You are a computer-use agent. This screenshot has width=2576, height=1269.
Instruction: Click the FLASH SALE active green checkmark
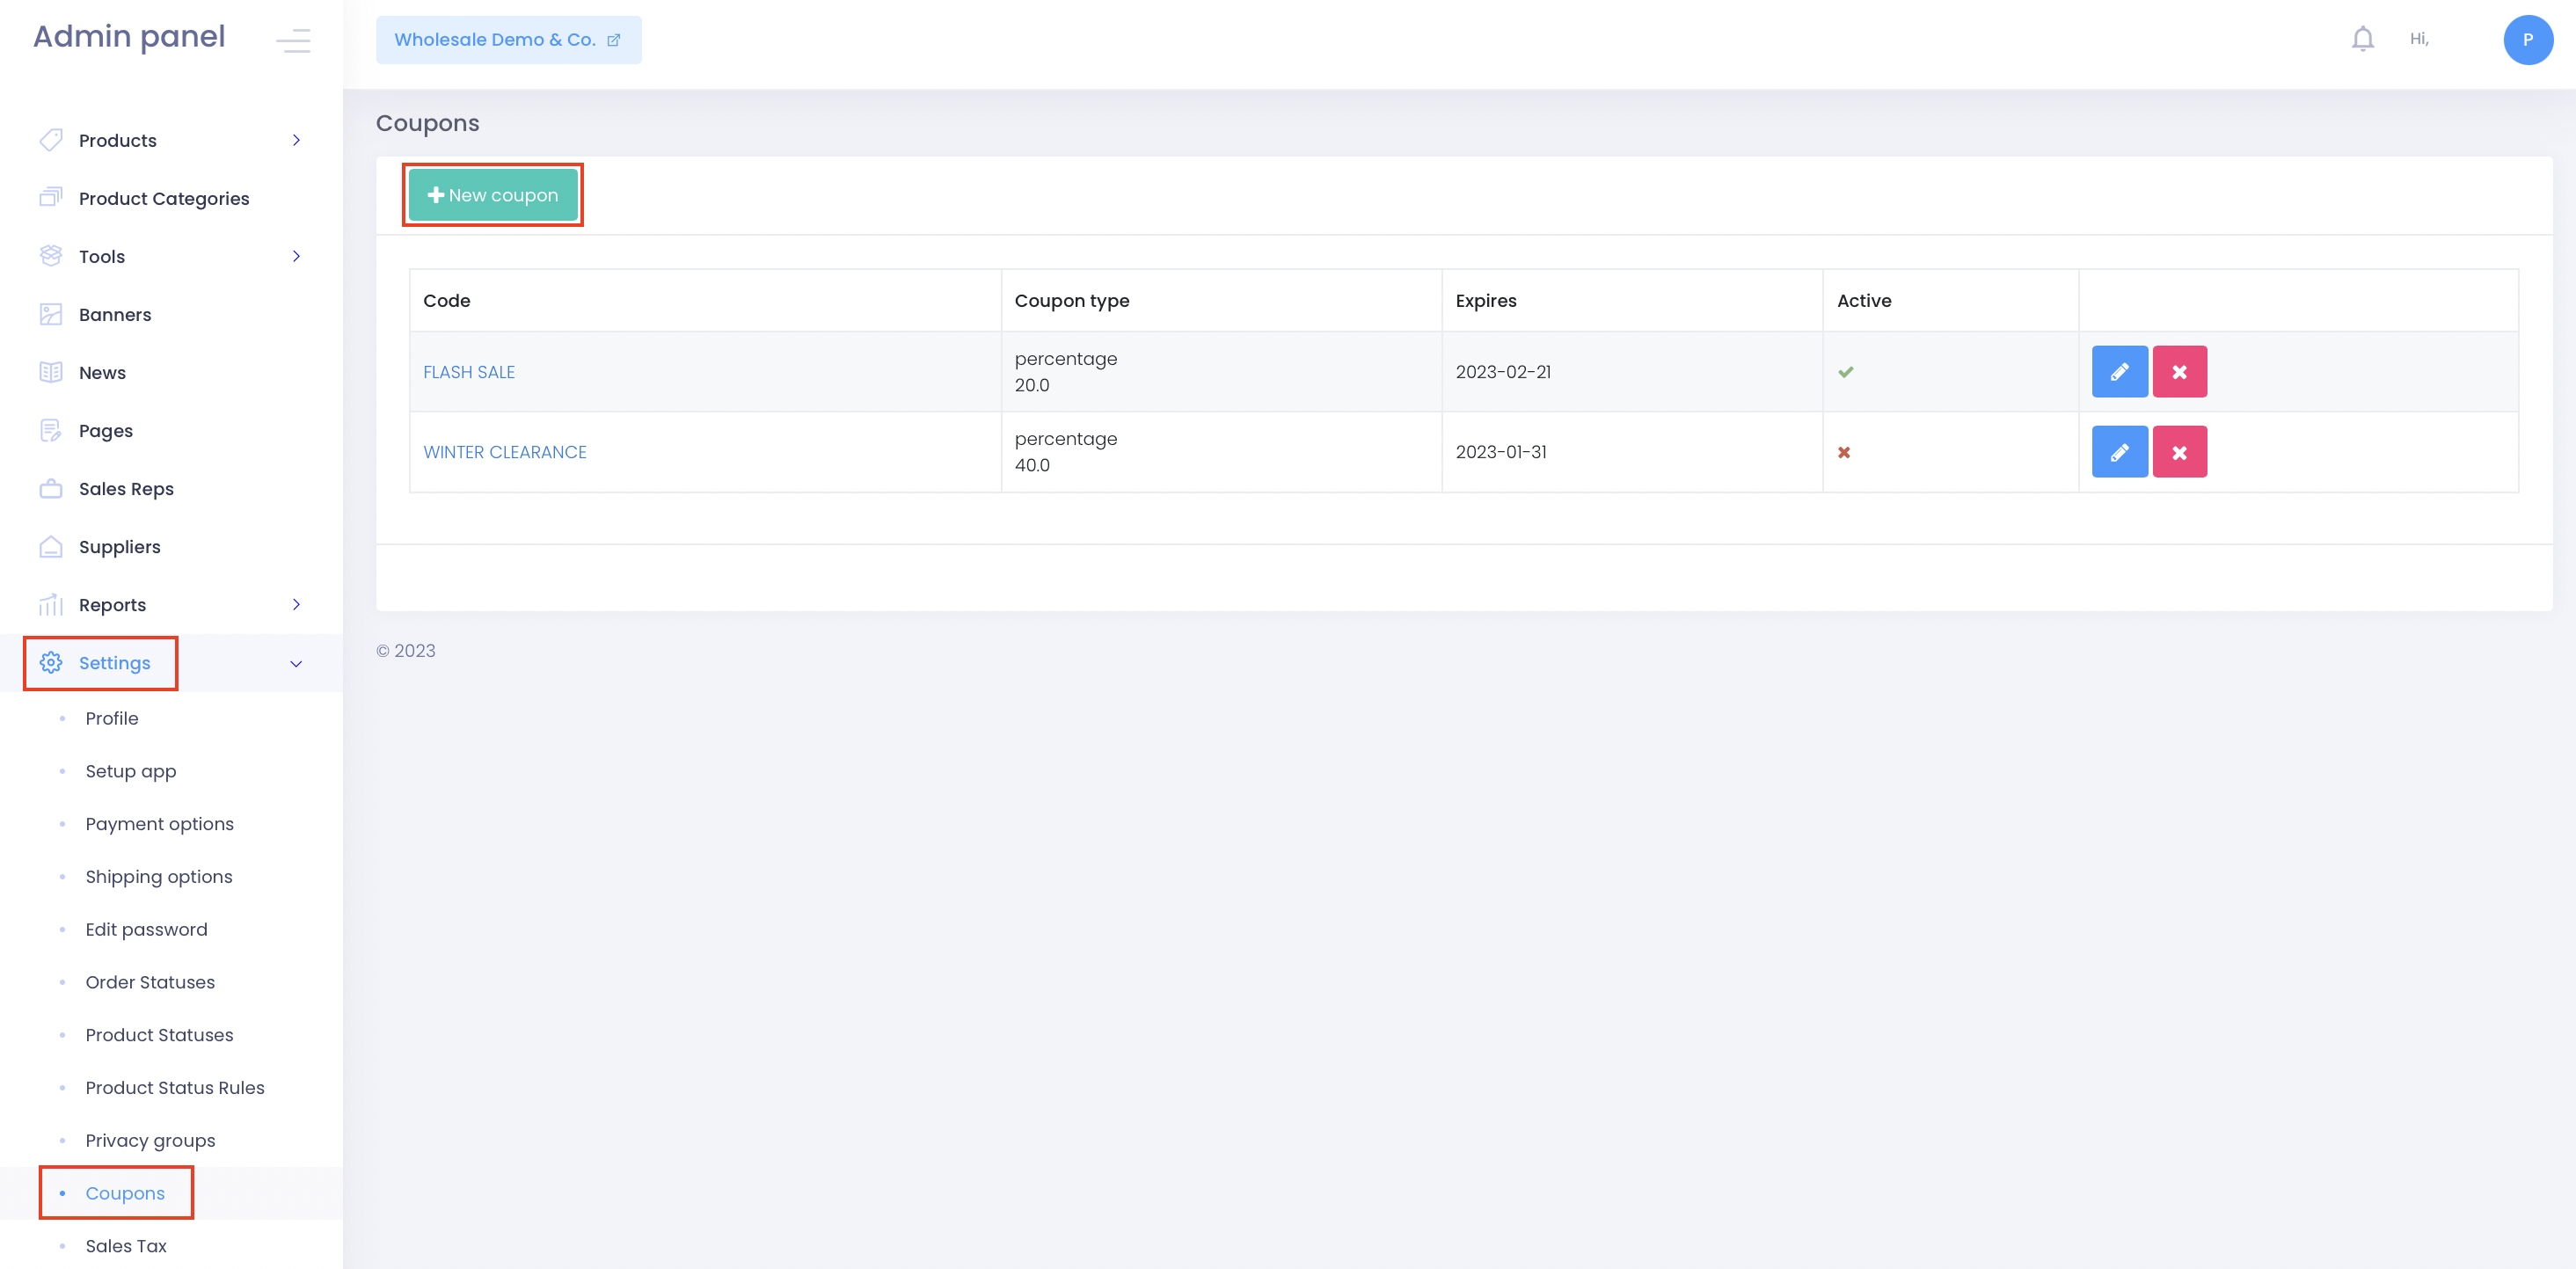click(x=1845, y=372)
